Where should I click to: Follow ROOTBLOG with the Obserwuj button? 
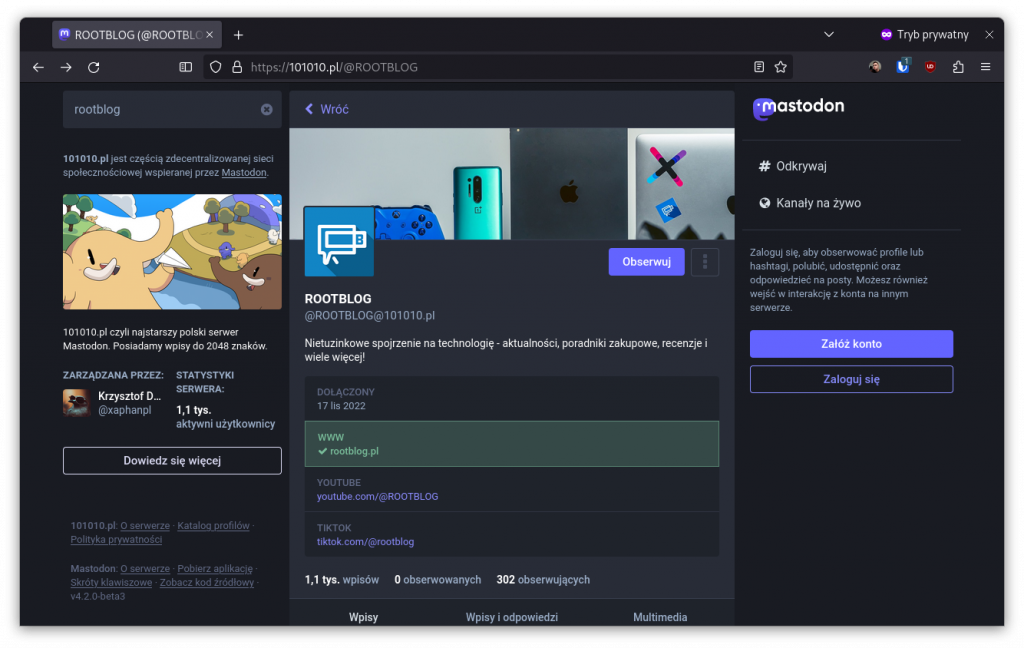point(646,261)
